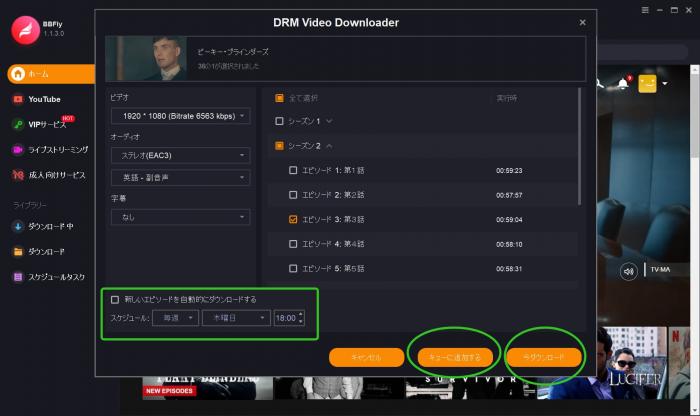Open the profile dropdown arrow
This screenshot has width=700, height=416.
click(665, 83)
